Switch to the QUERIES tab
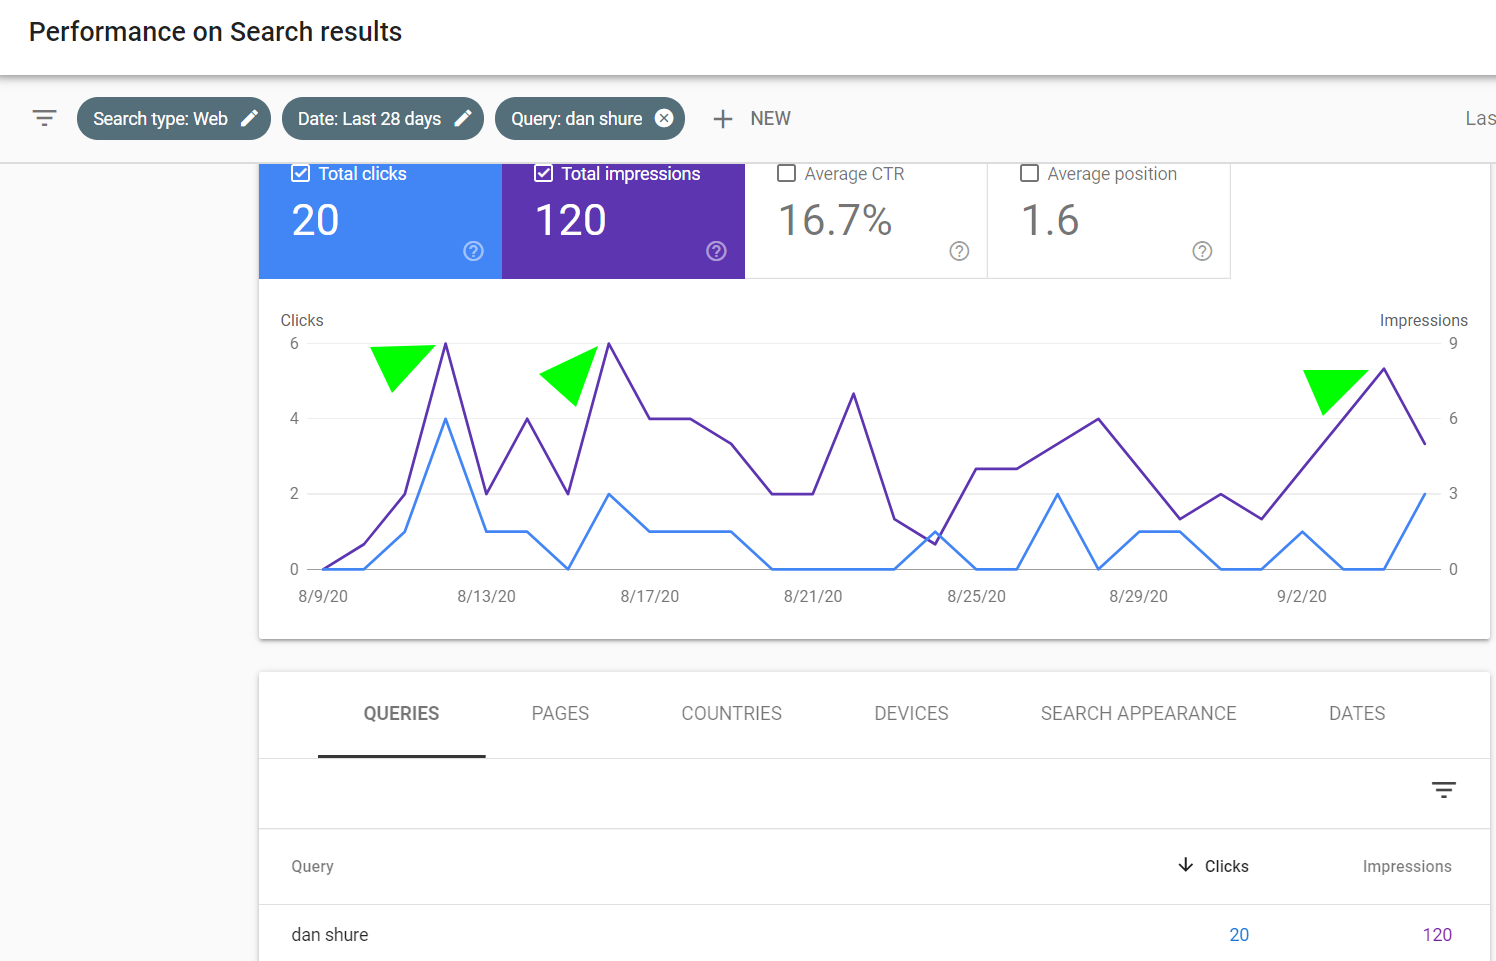The image size is (1496, 961). tap(401, 714)
